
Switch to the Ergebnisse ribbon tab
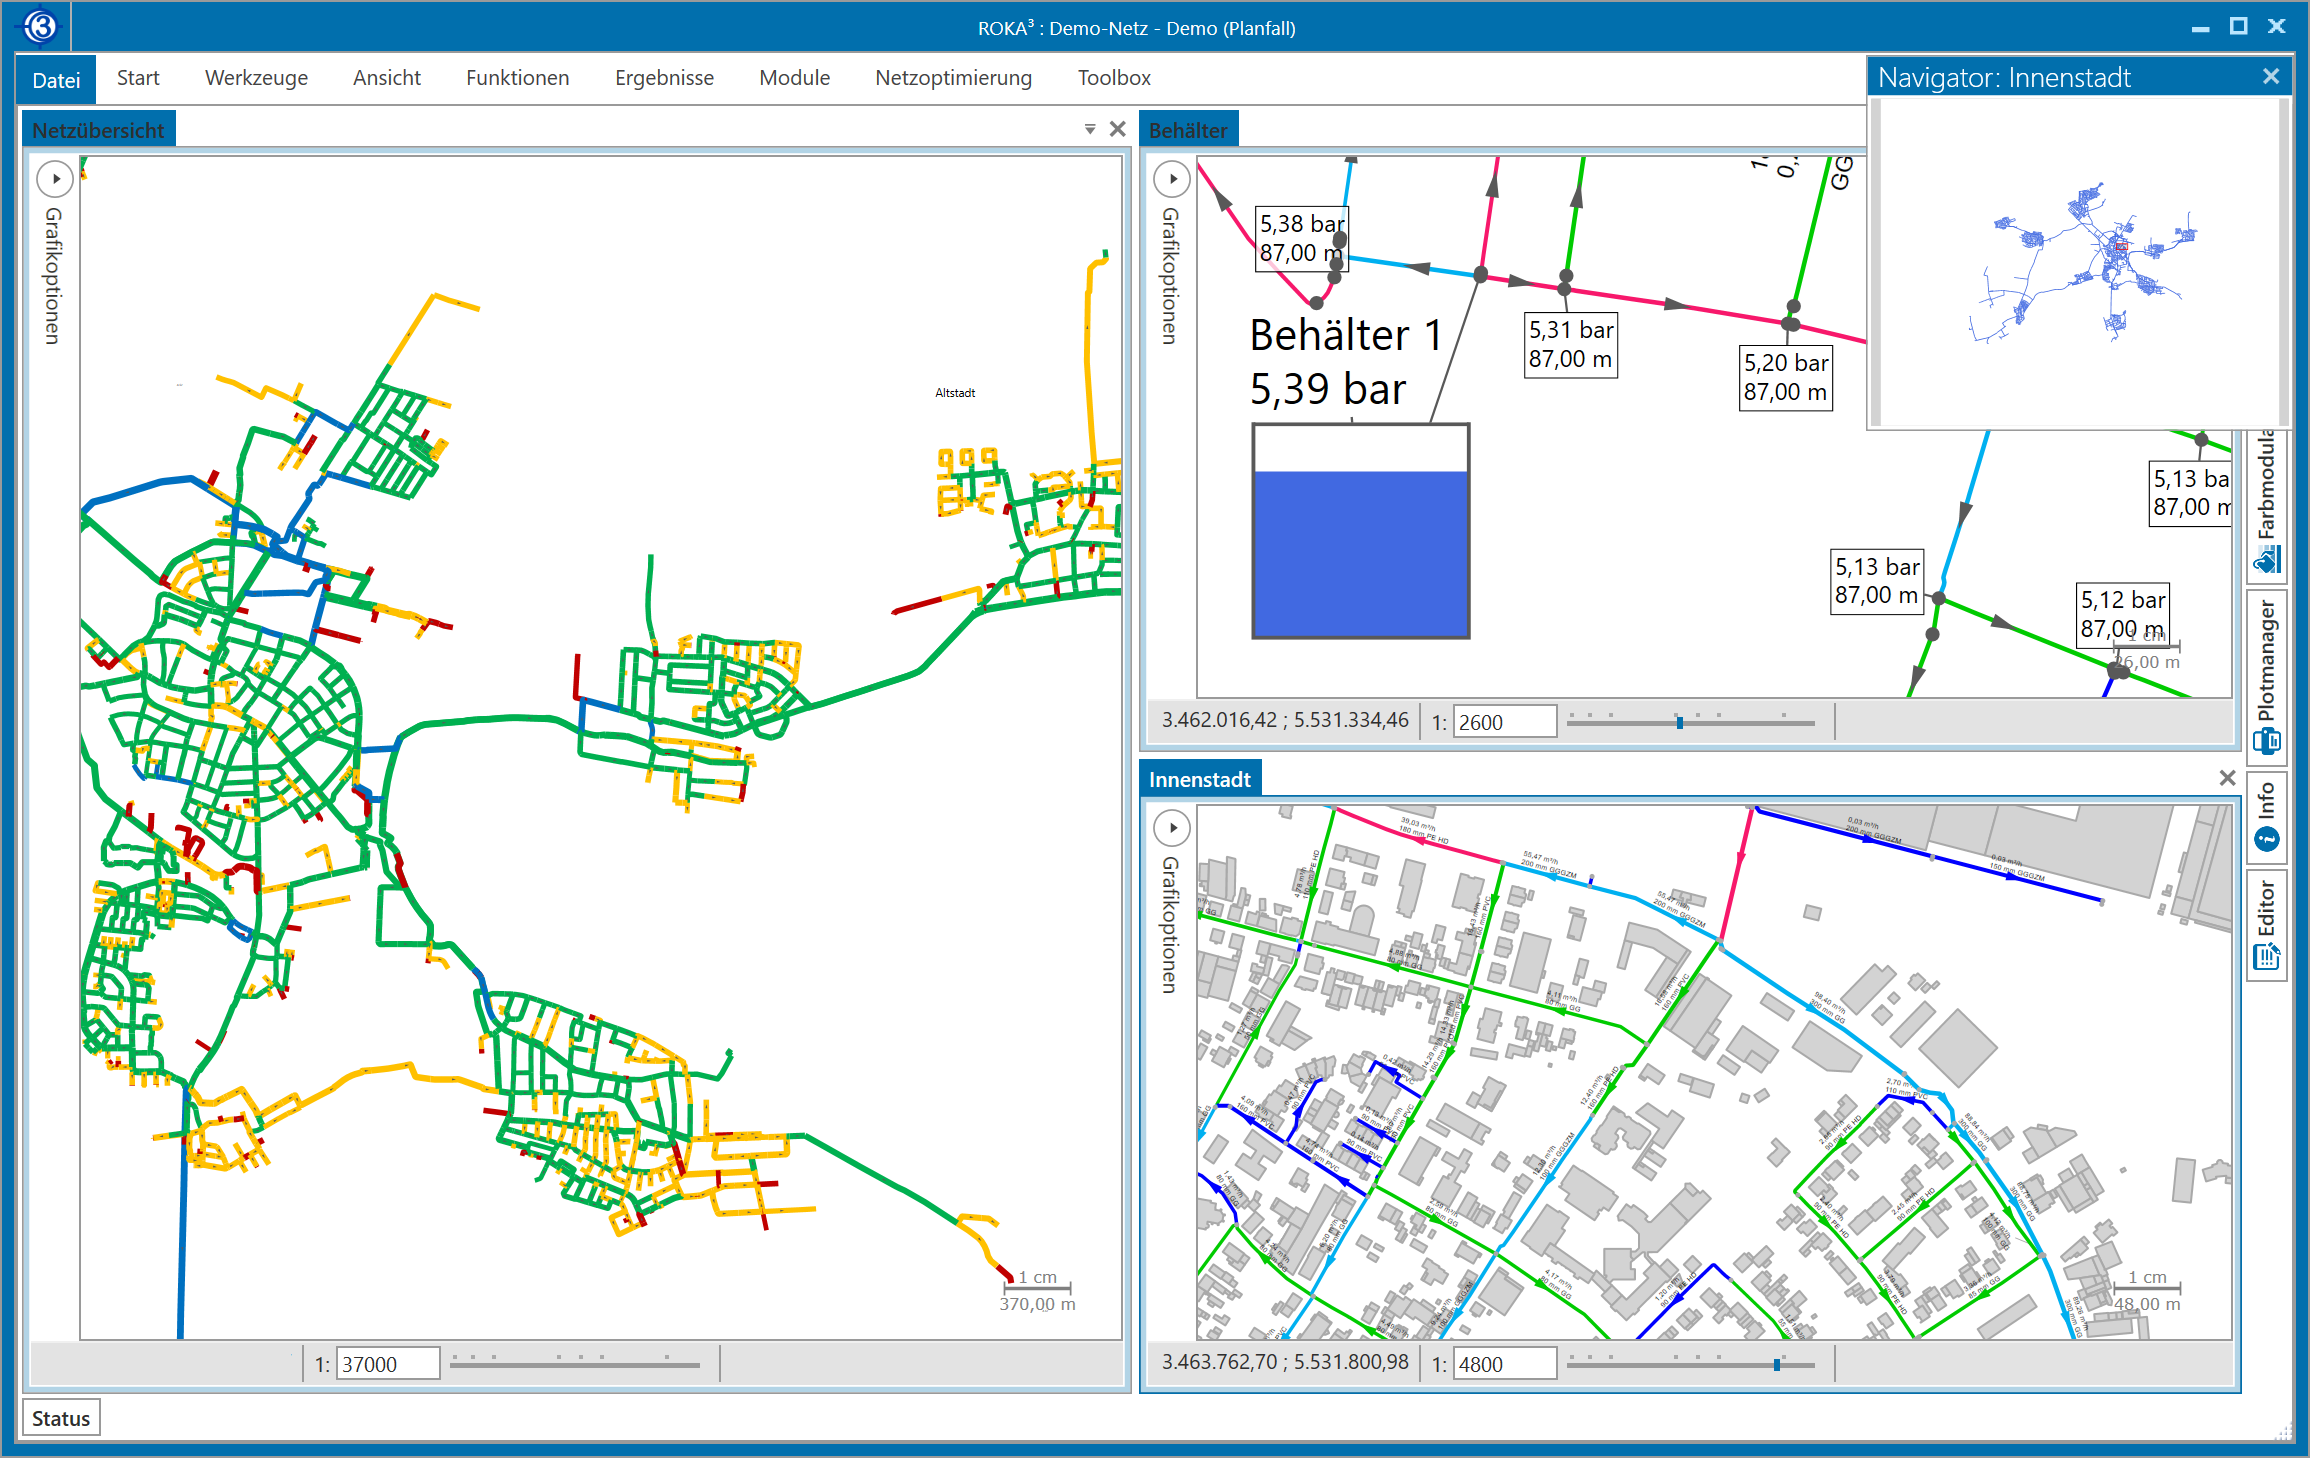[x=664, y=78]
